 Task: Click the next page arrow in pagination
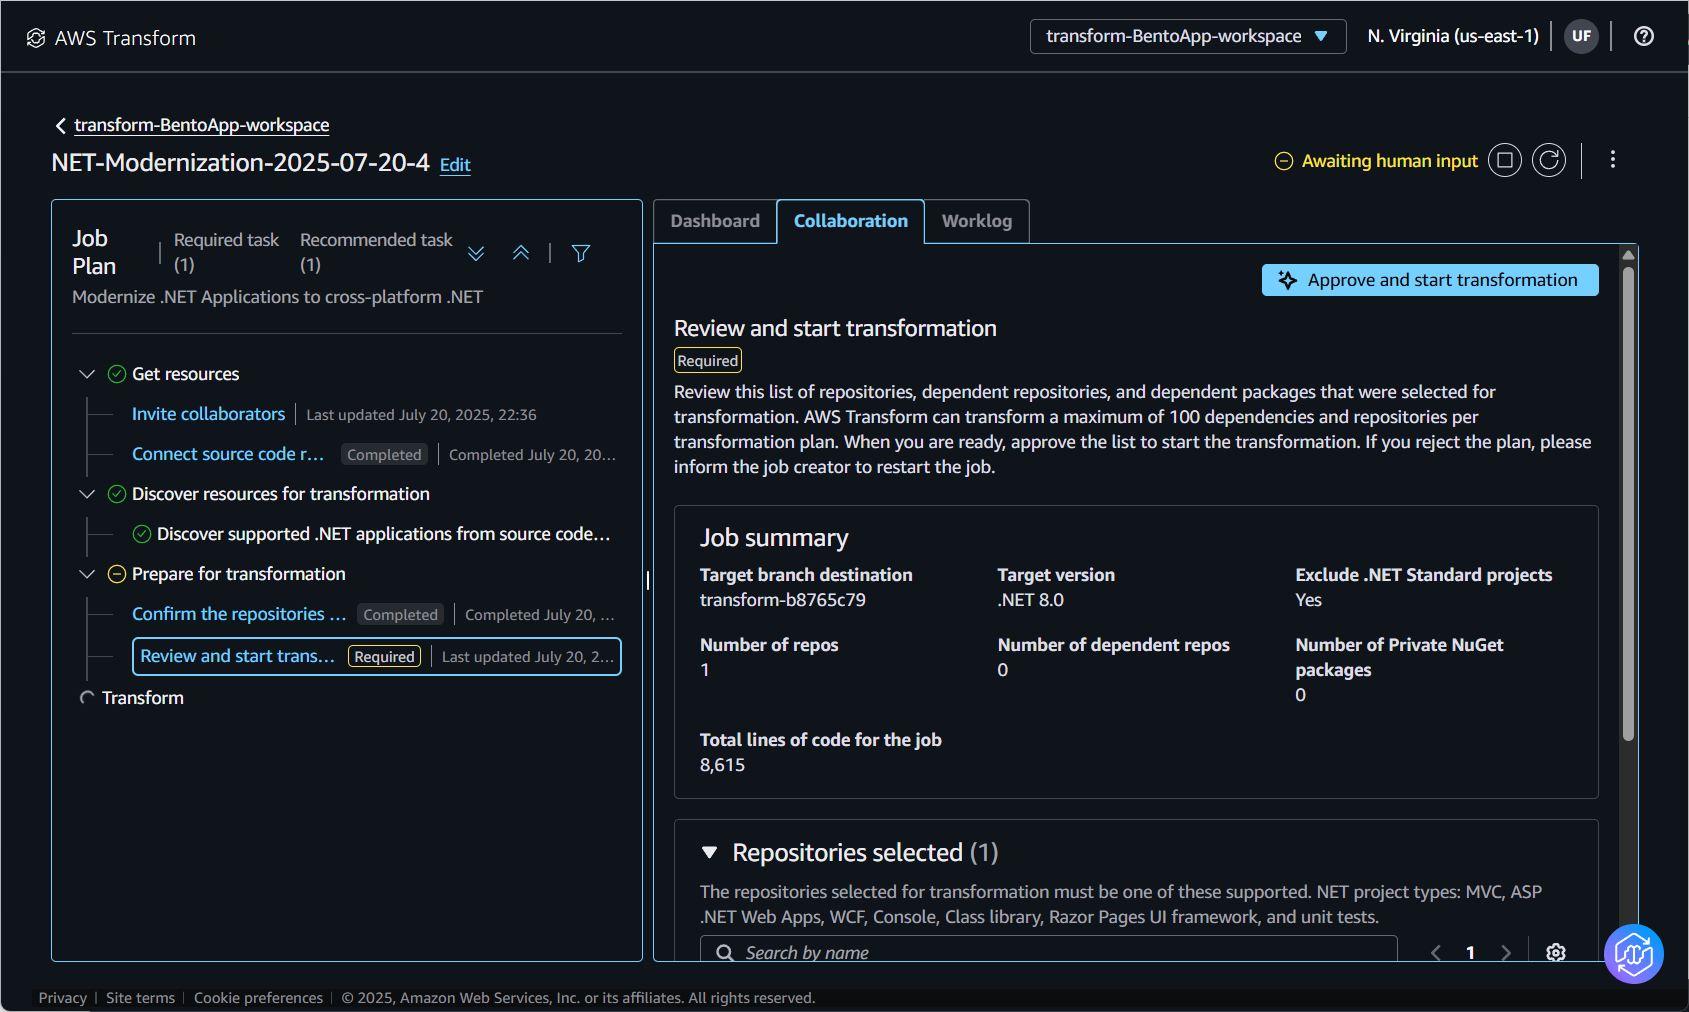point(1506,952)
